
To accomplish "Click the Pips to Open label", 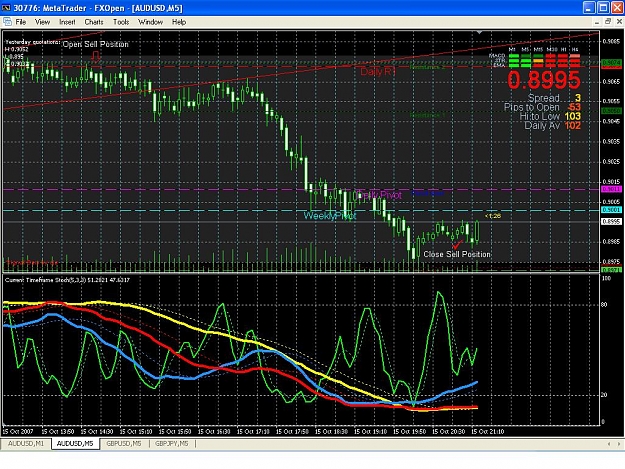I will [x=531, y=107].
